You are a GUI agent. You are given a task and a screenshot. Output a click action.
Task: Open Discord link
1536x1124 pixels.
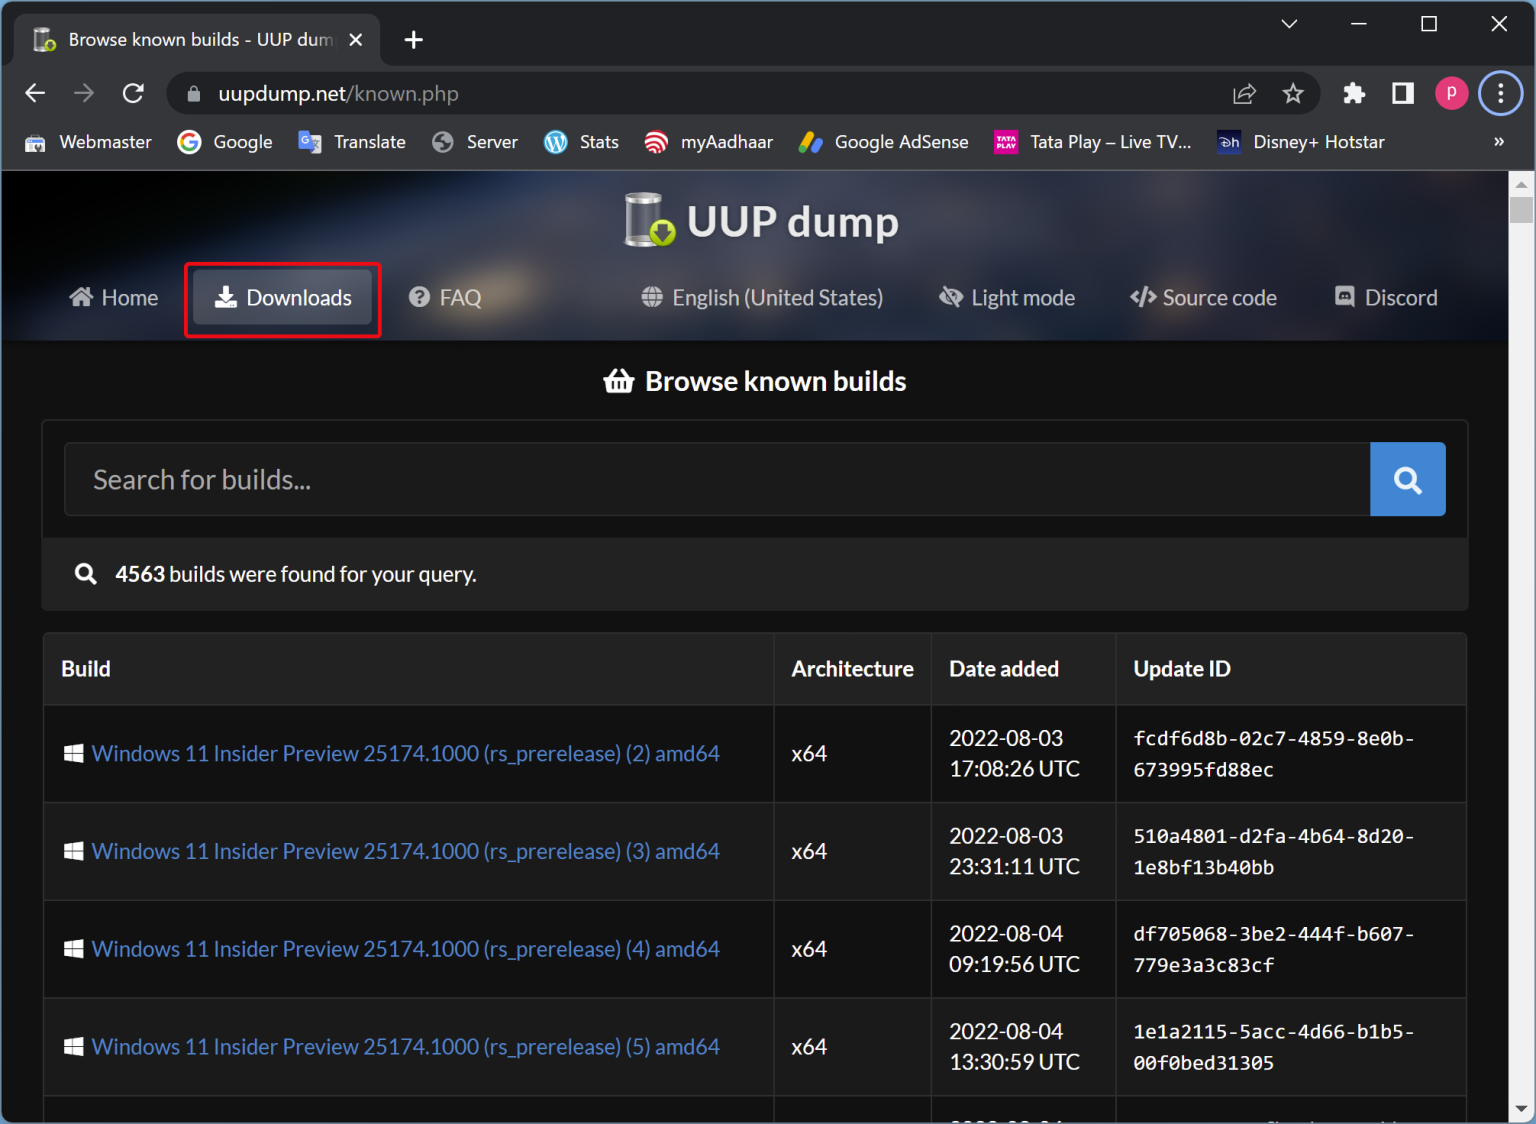coord(1386,298)
